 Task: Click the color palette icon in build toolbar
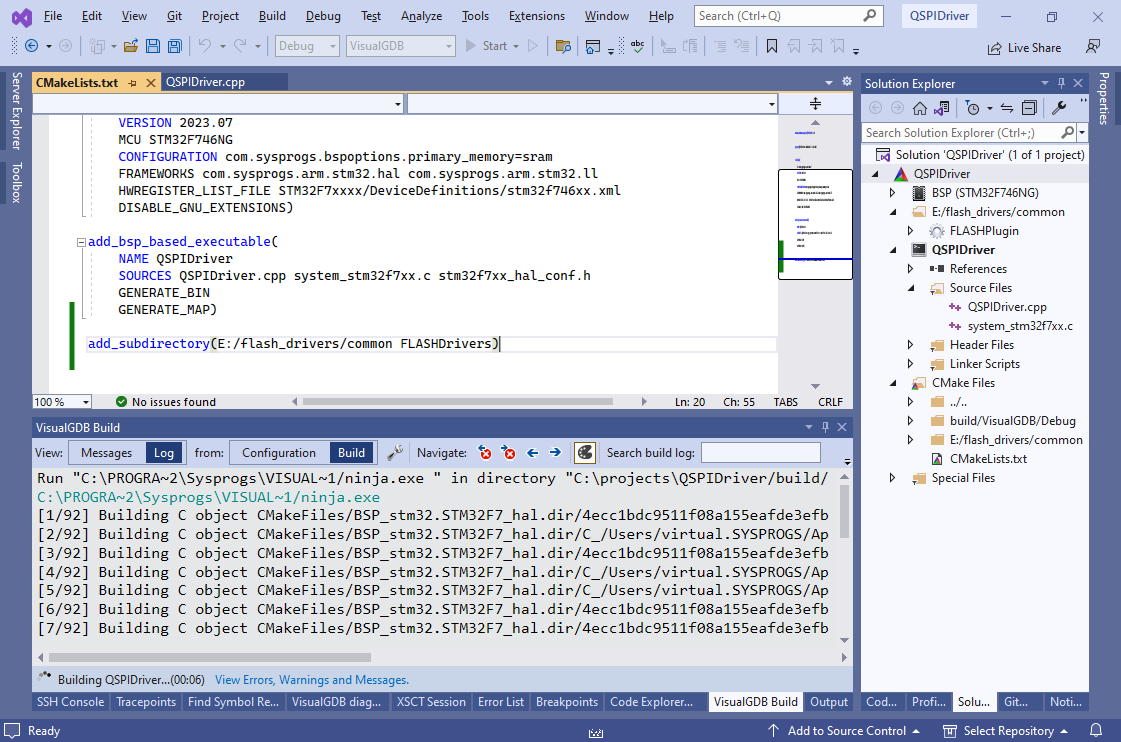(585, 452)
